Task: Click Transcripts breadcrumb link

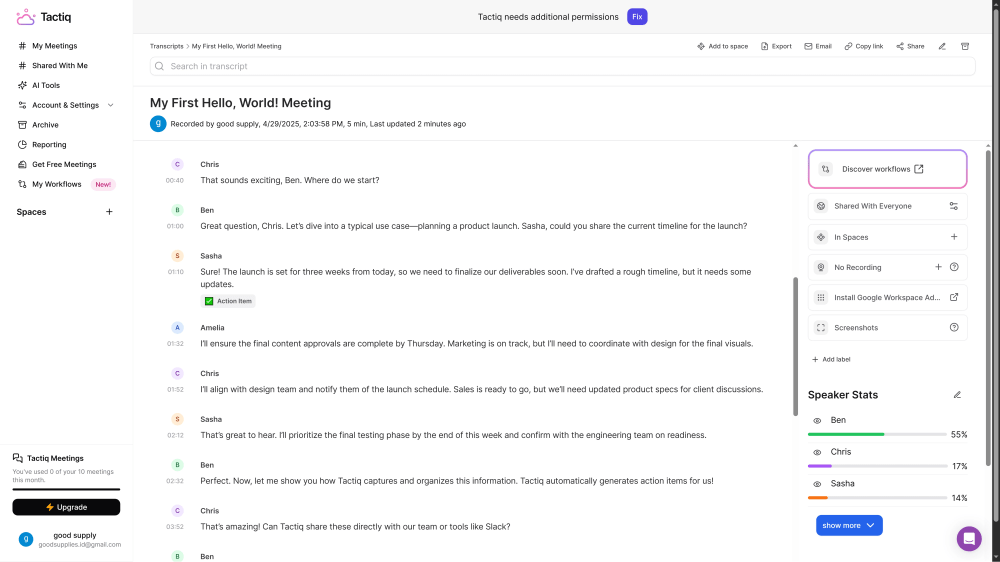Action: point(166,46)
